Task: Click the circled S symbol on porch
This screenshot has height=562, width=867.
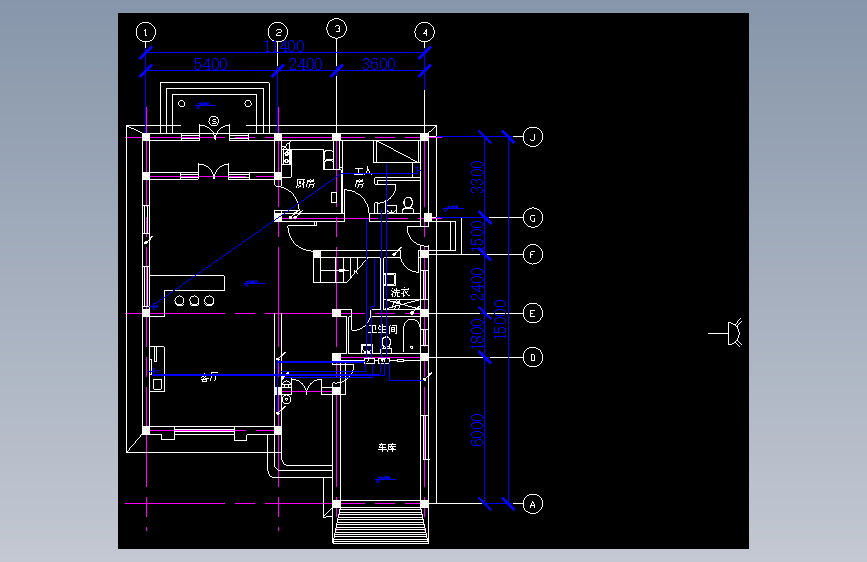Action: click(214, 121)
